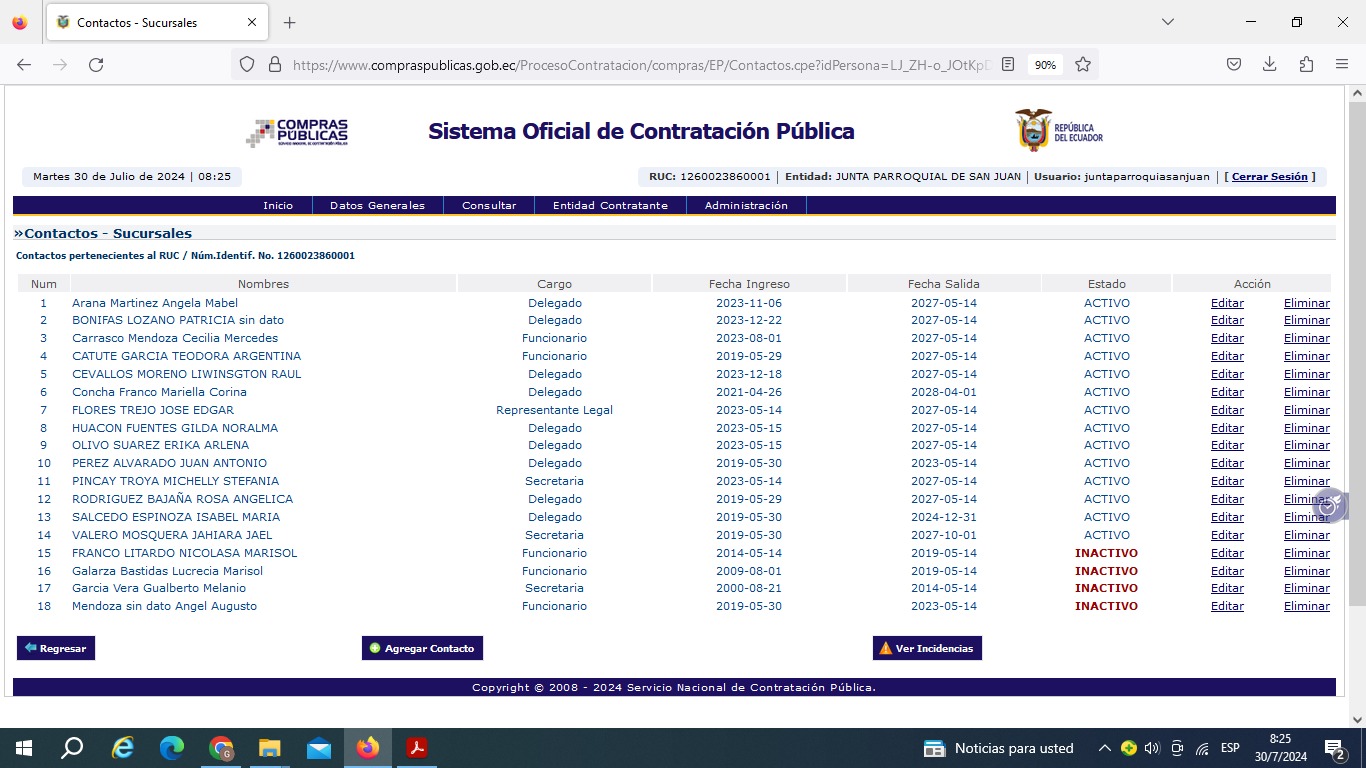Open the Firefox extensions puzzle icon
Image resolution: width=1366 pixels, height=768 pixels.
[x=1306, y=64]
